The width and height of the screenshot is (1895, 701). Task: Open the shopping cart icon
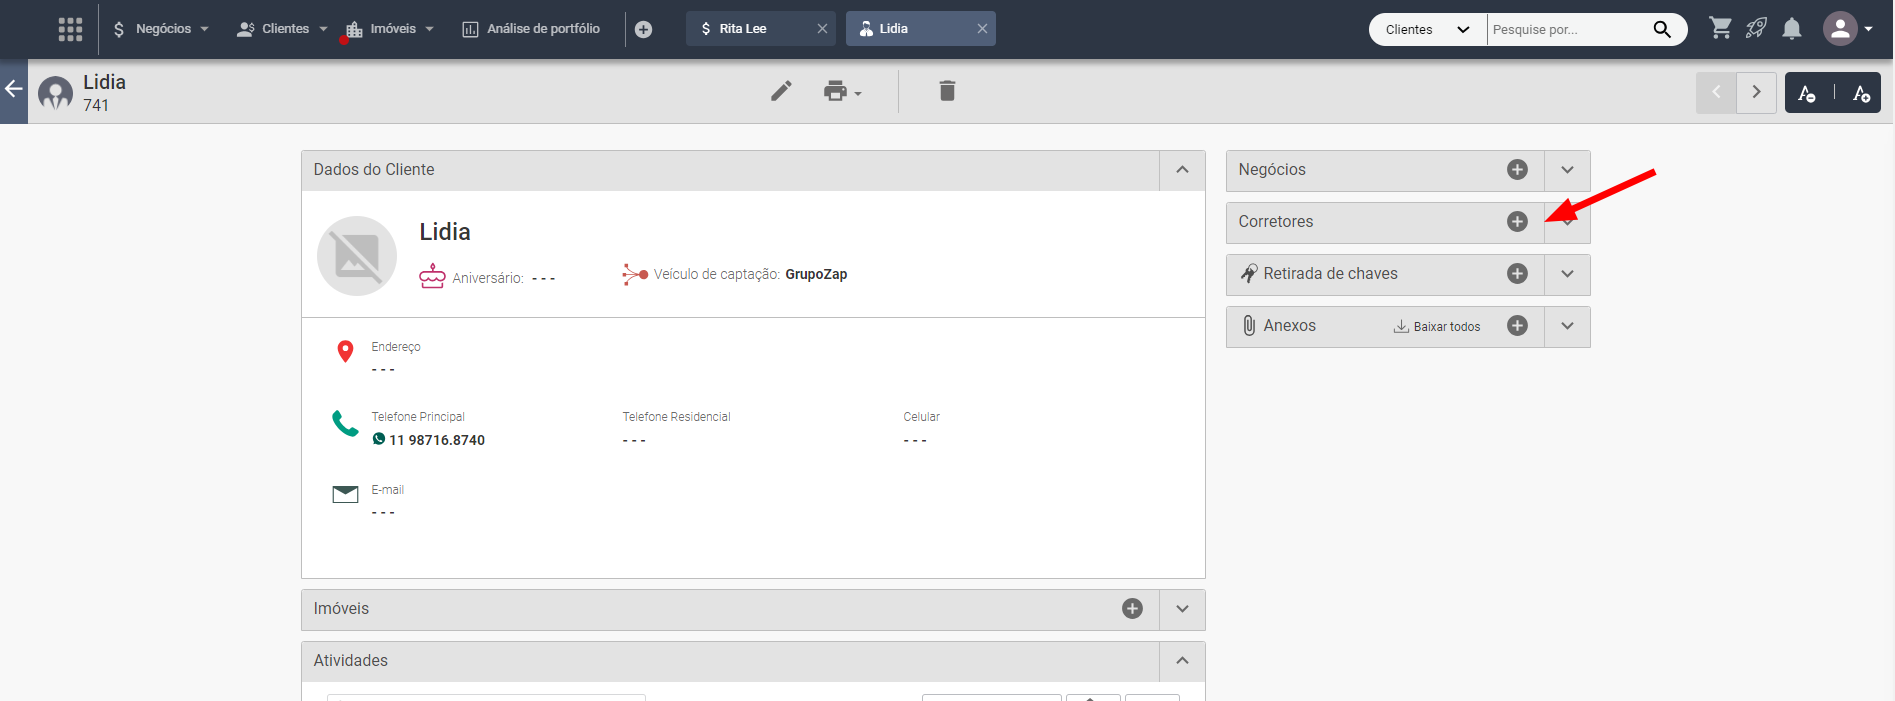pos(1720,29)
